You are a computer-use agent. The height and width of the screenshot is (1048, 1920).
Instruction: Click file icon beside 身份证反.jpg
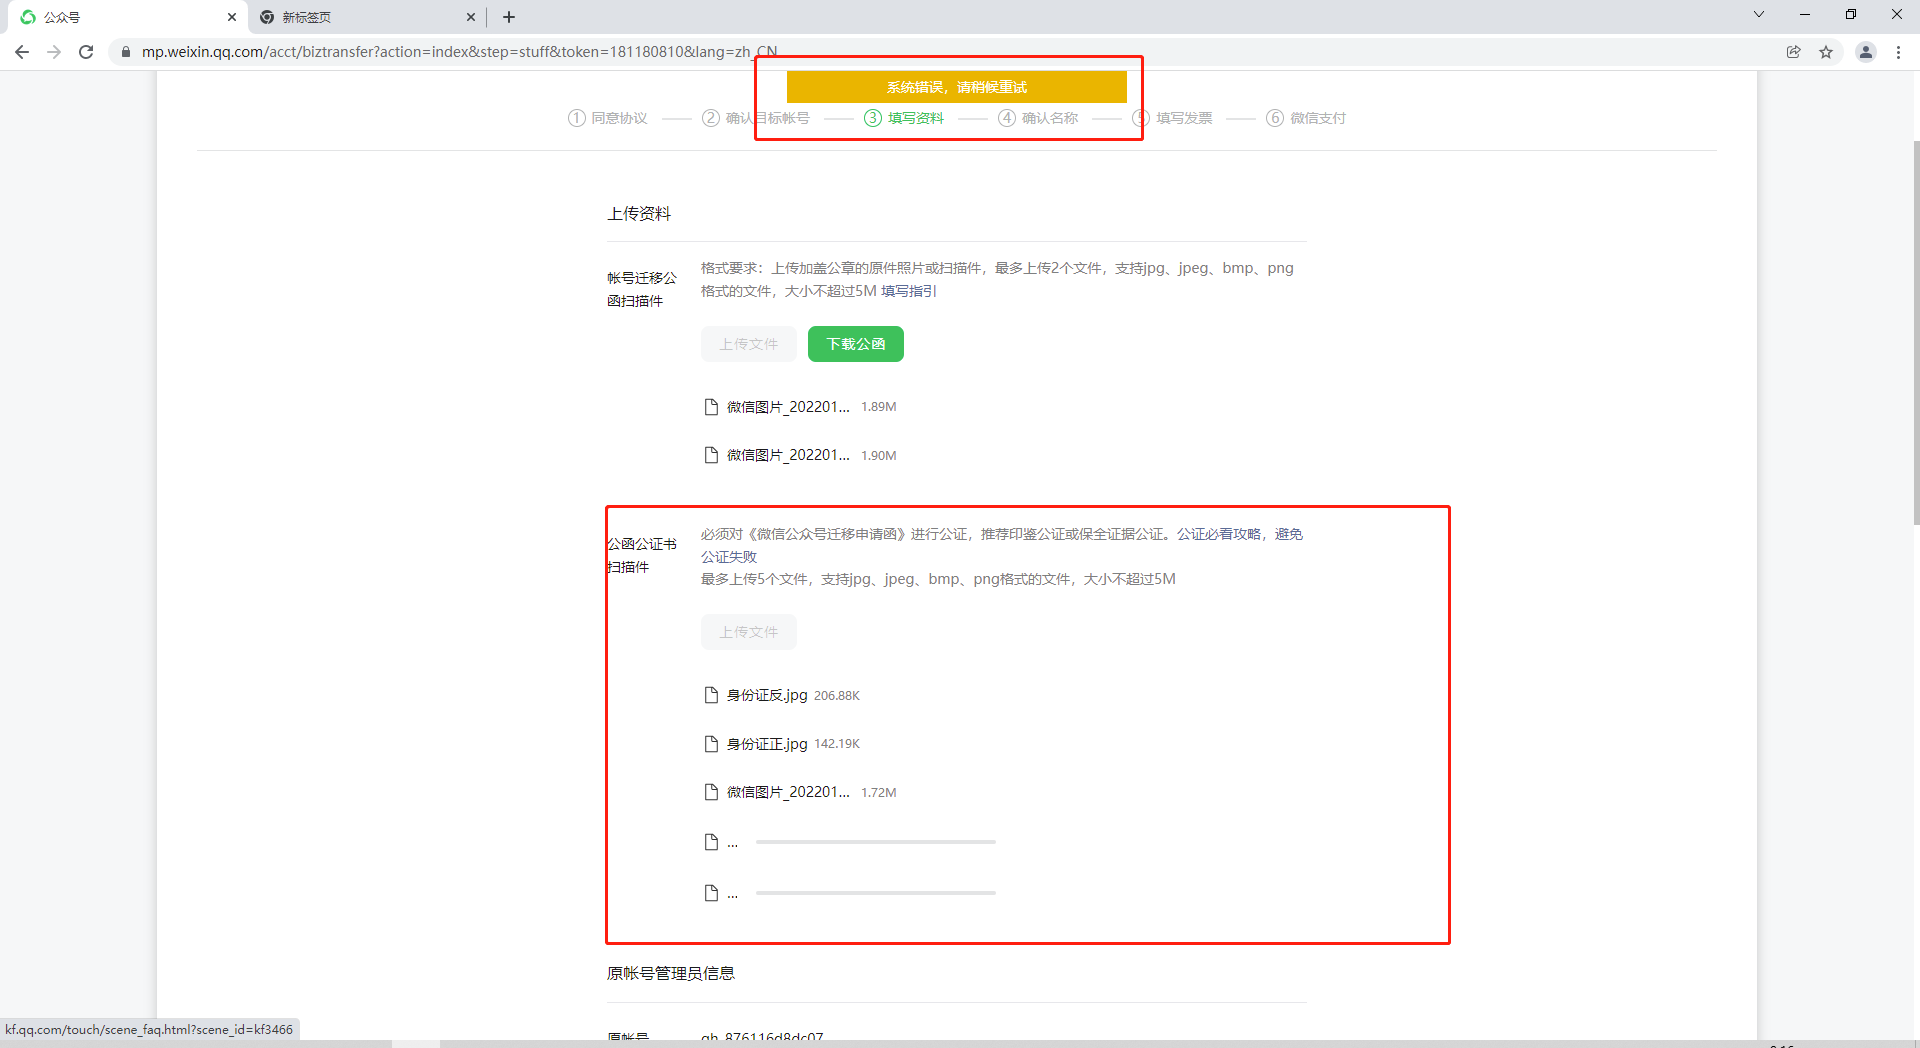click(x=711, y=695)
